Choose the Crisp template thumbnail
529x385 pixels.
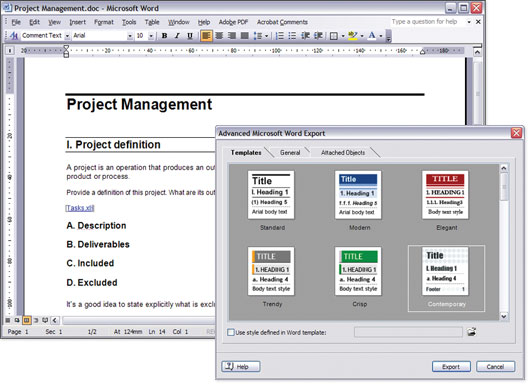[x=358, y=271]
